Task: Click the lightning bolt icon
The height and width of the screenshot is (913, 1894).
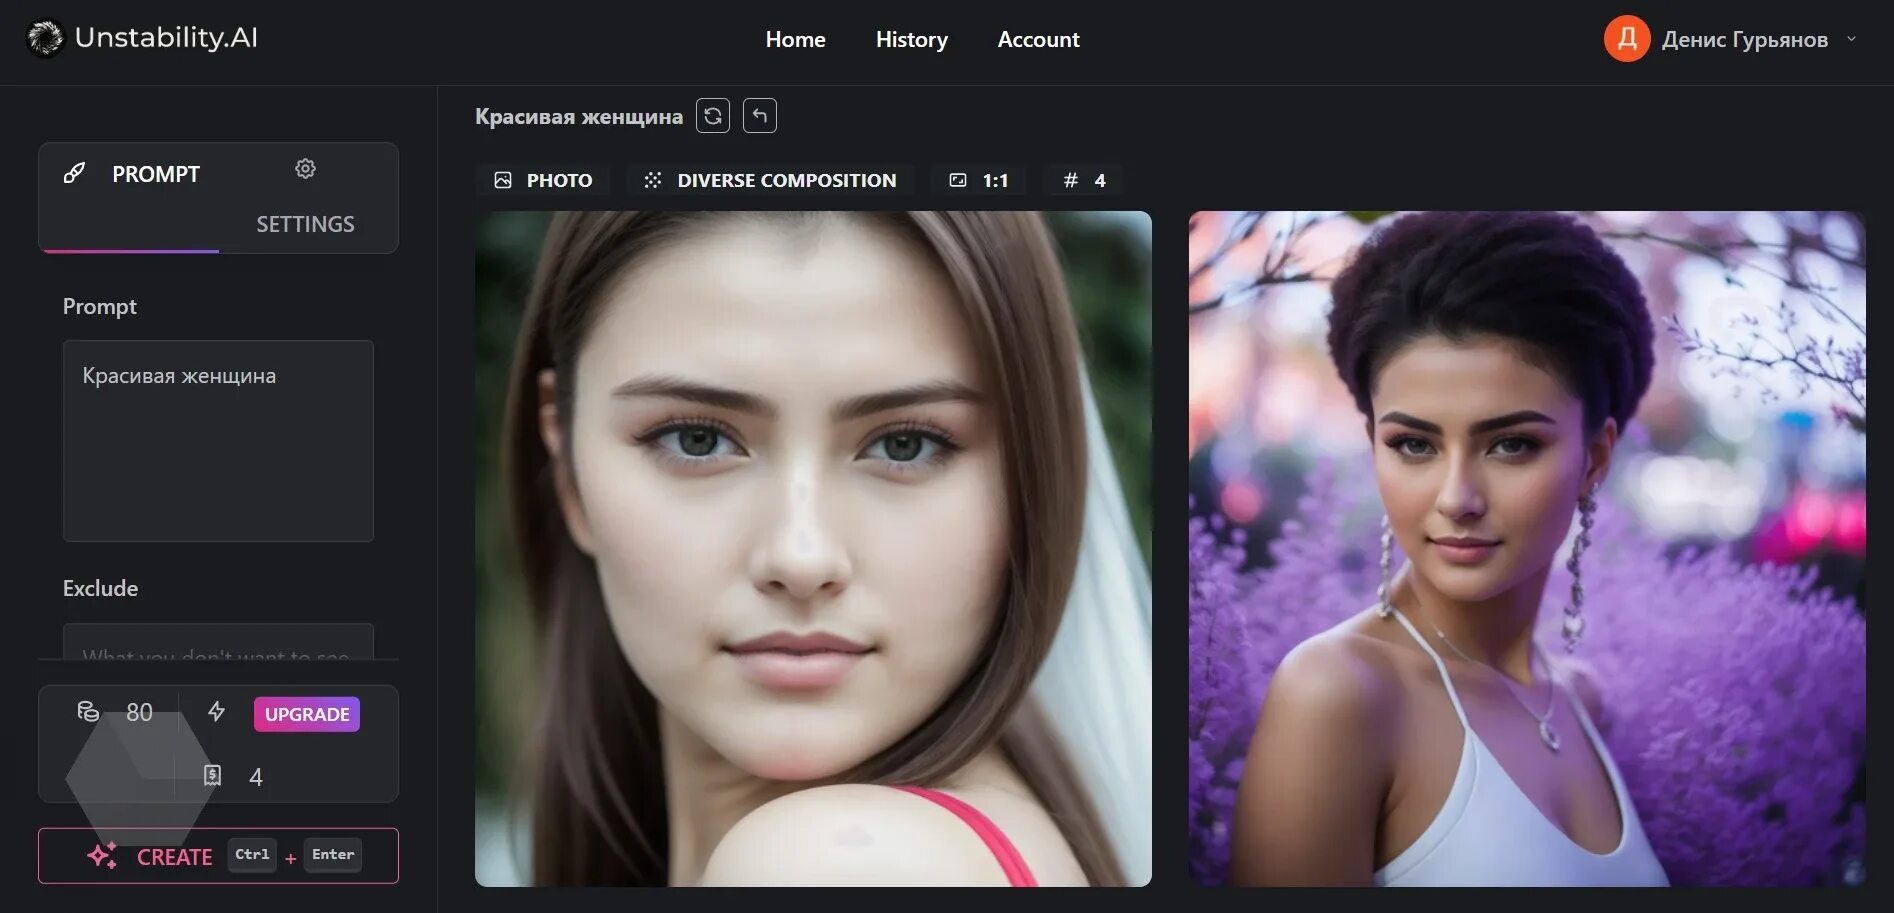Action: 216,711
